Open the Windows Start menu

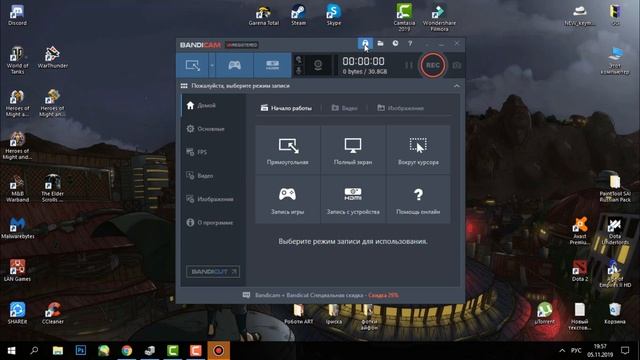(x=11, y=351)
